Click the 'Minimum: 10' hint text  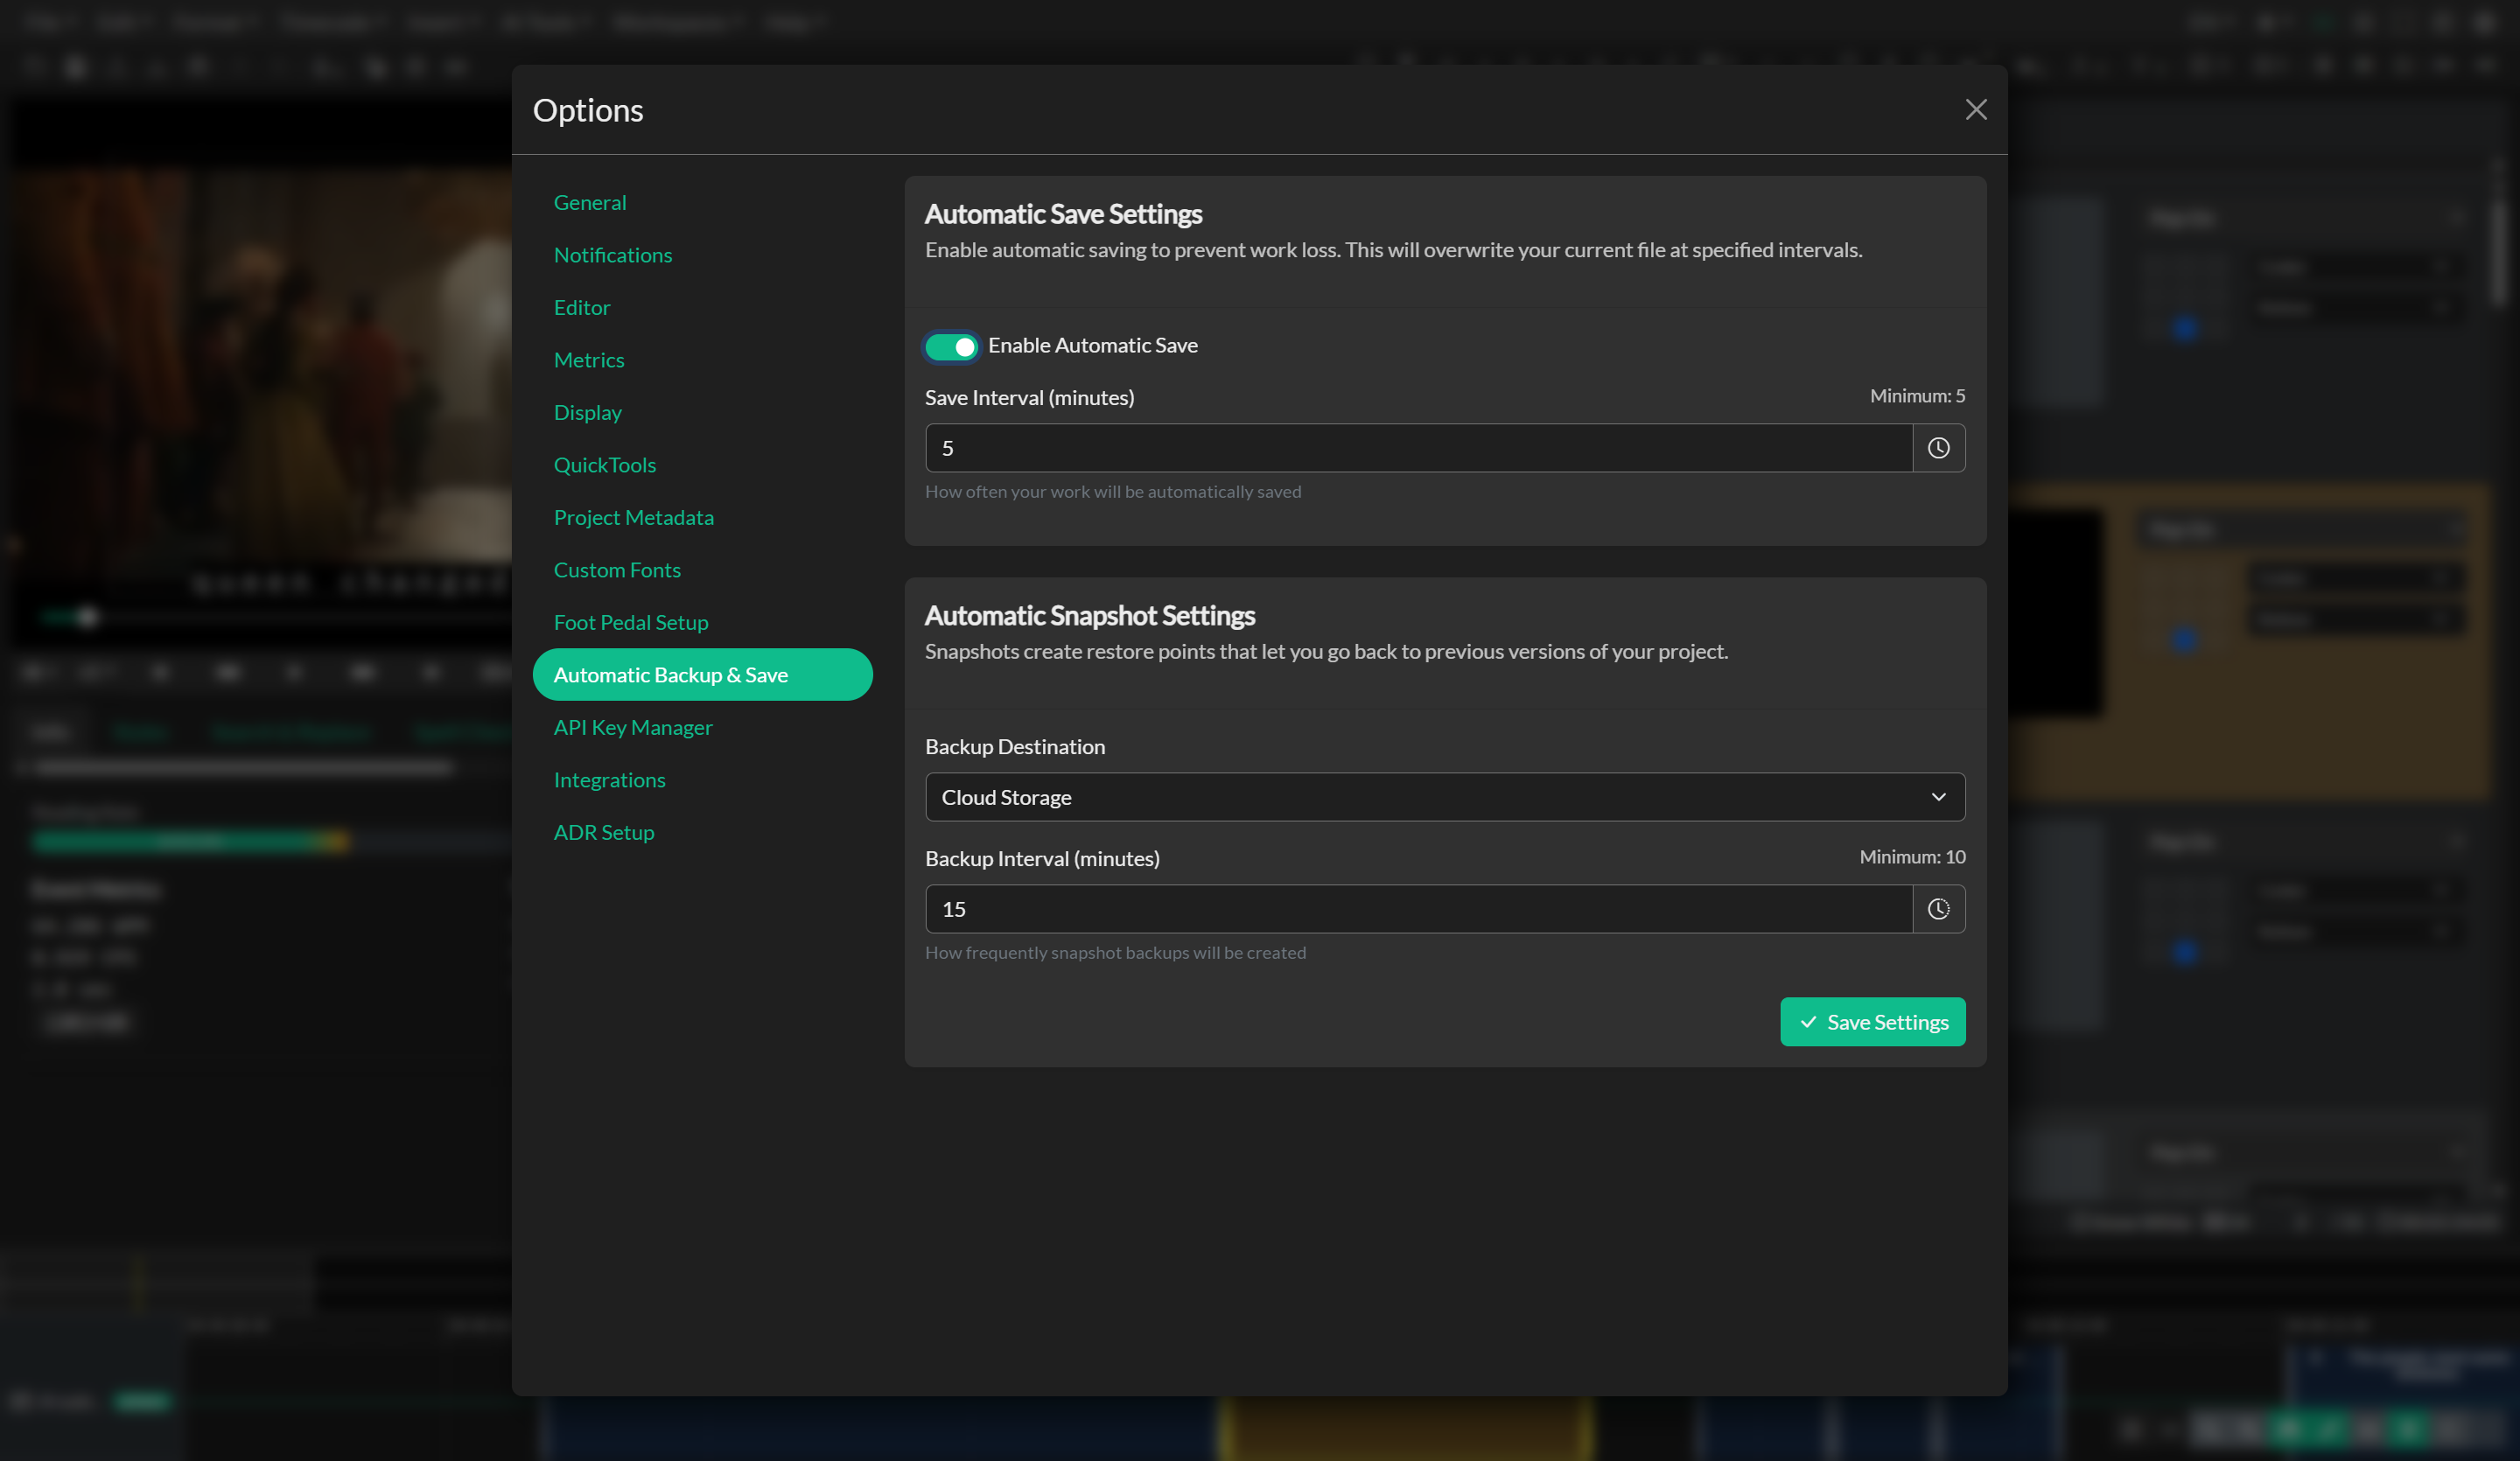tap(1912, 857)
